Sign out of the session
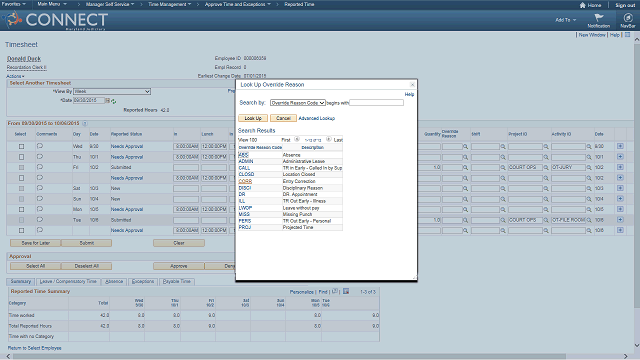The width and height of the screenshot is (640, 360). 625,5
